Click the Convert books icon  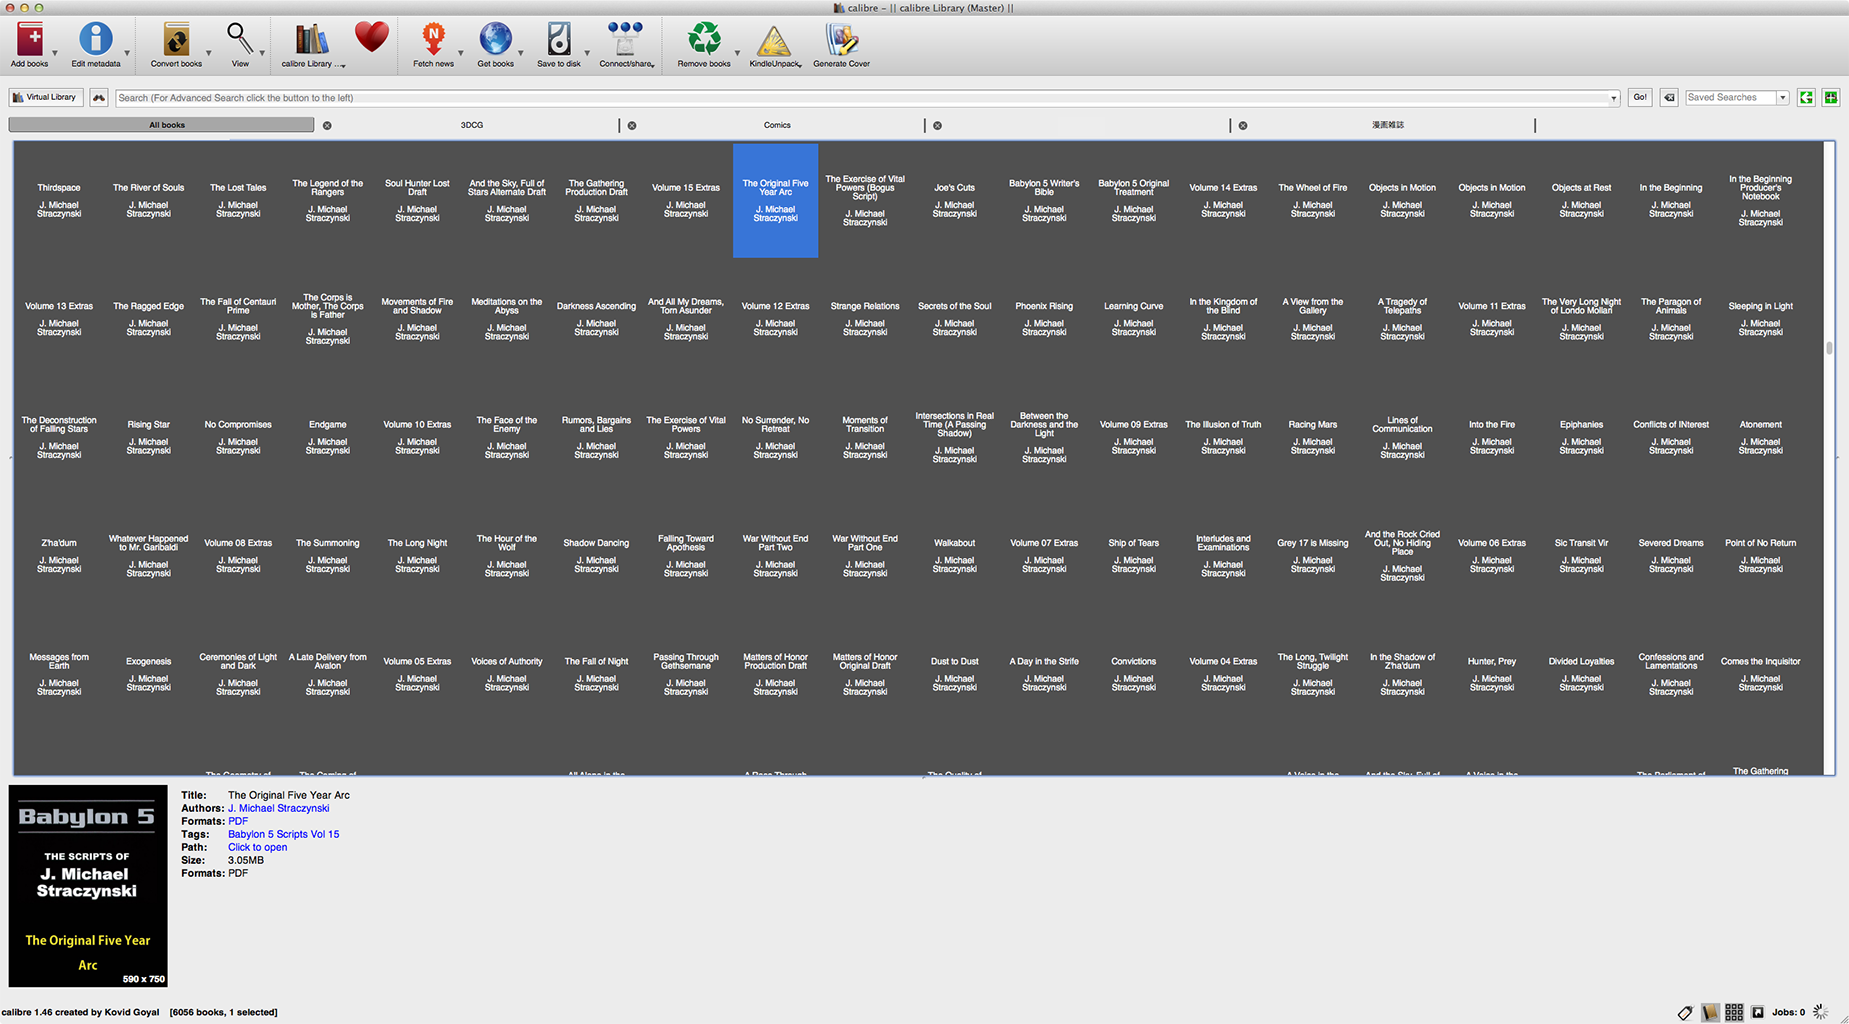click(x=177, y=40)
